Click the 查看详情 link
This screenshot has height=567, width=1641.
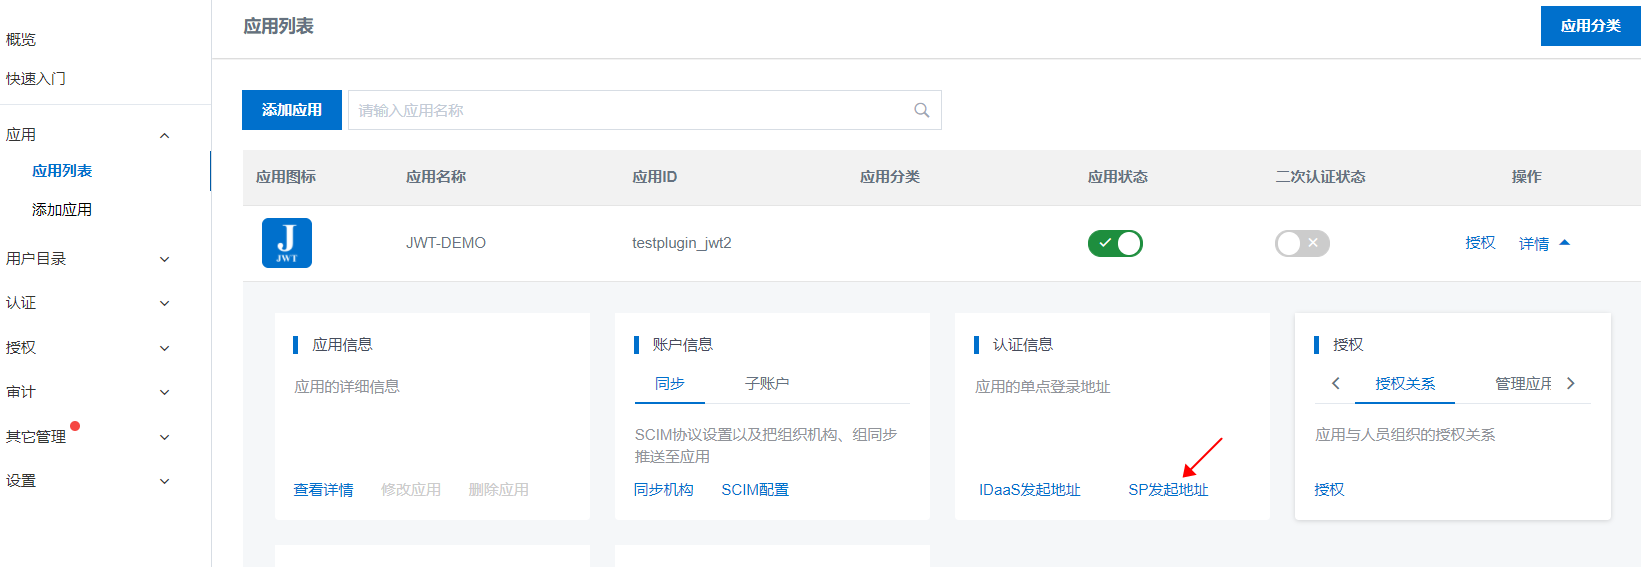pyautogui.click(x=323, y=489)
